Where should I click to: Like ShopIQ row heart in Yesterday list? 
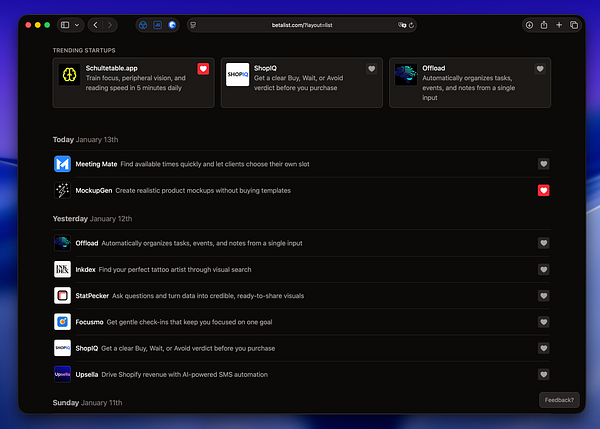pyautogui.click(x=544, y=348)
